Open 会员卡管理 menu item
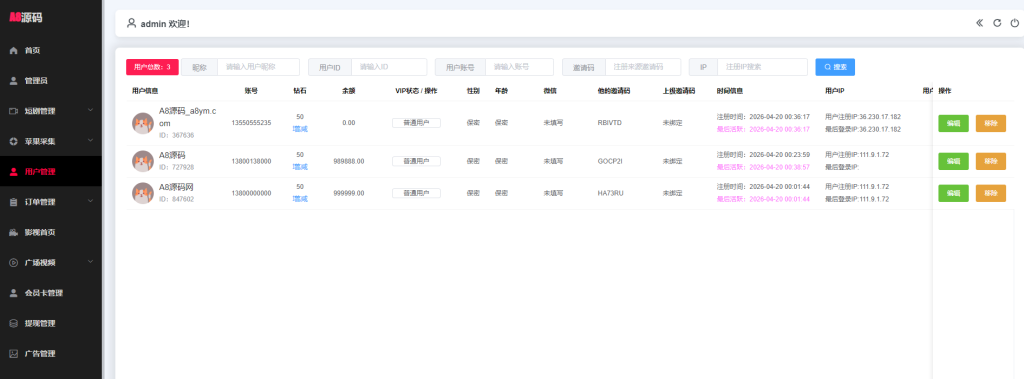The width and height of the screenshot is (1024, 379). [x=51, y=293]
